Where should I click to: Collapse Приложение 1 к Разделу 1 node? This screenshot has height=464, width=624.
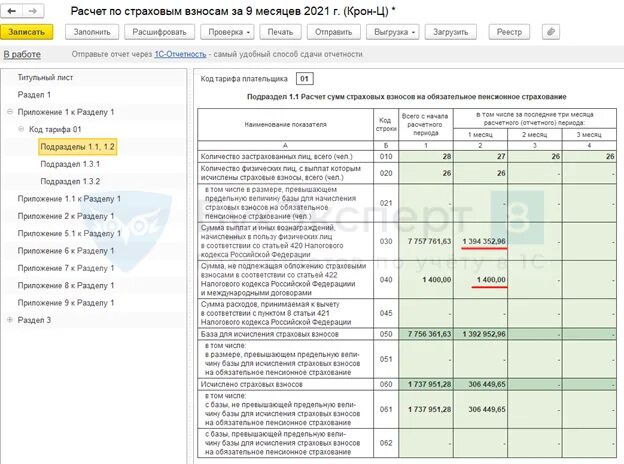(x=10, y=112)
